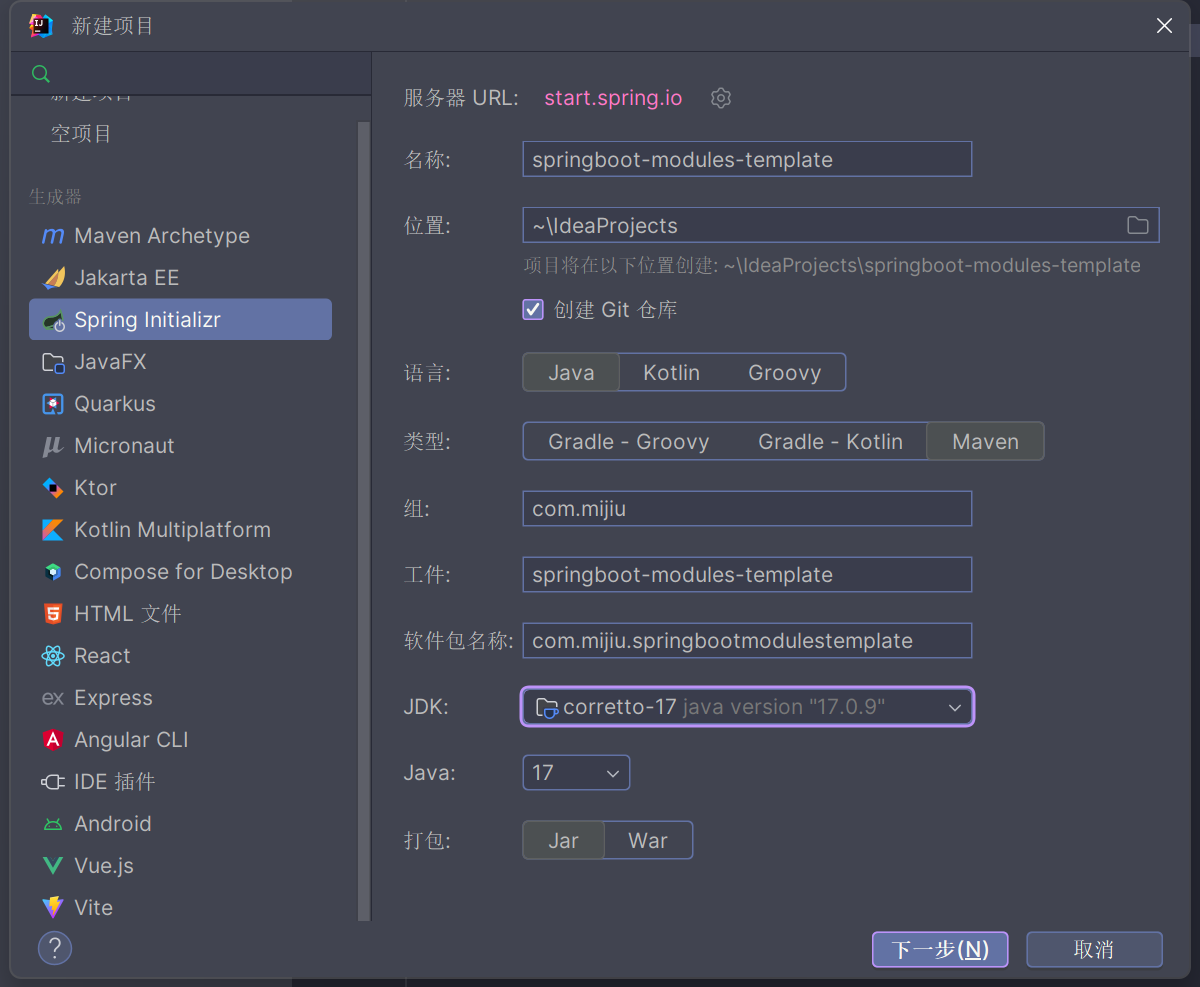Select Kotlin Multiplatform generator entry
Screen dimensions: 1200x987
click(181, 530)
